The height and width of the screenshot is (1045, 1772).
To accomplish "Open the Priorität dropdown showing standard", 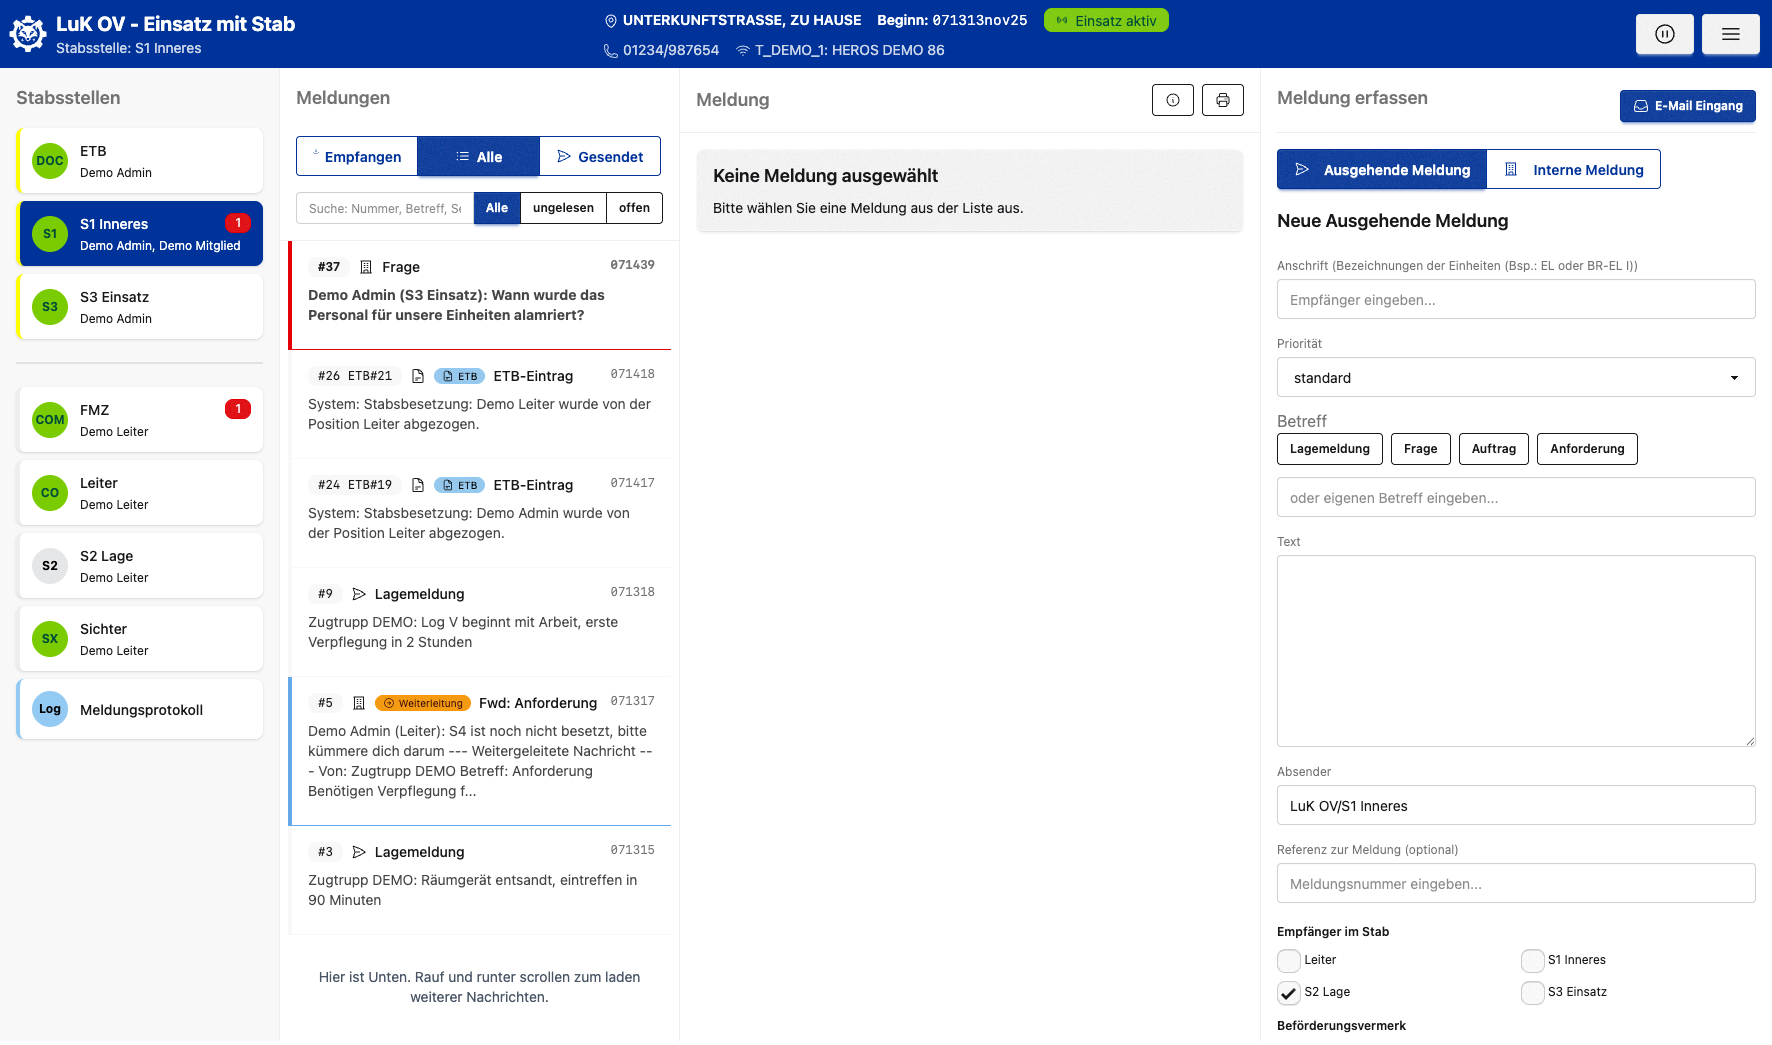I will click(x=1515, y=378).
